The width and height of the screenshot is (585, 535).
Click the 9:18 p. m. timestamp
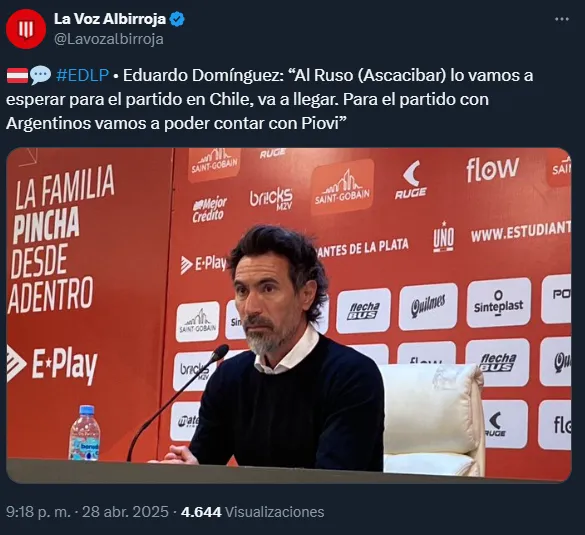click(38, 512)
